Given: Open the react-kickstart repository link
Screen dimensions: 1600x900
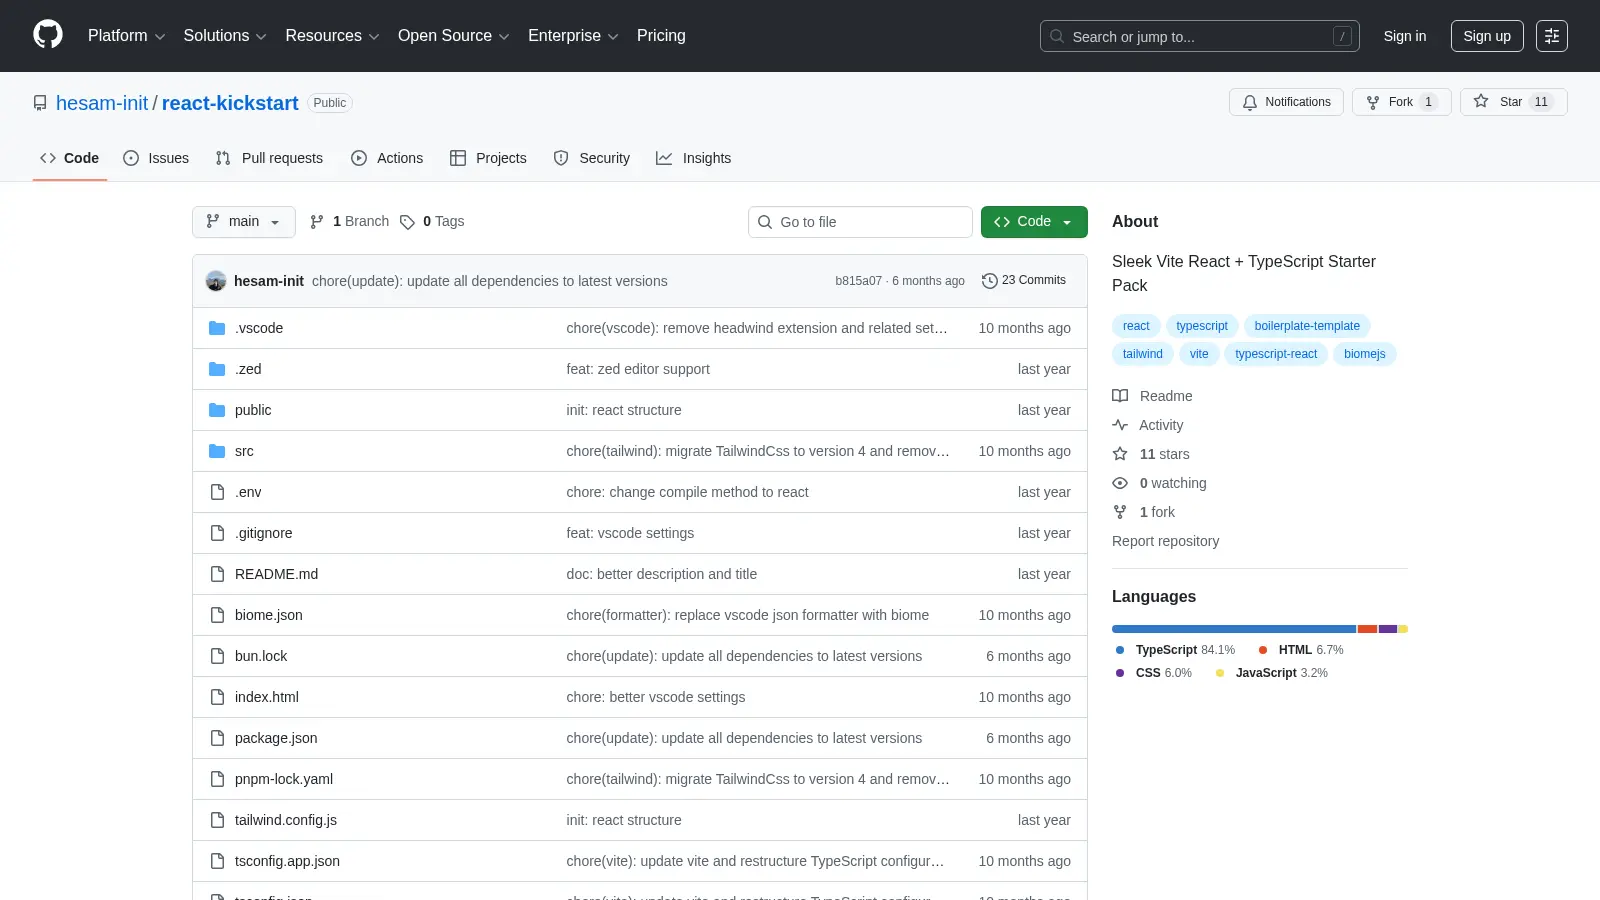Looking at the screenshot, I should click(x=230, y=103).
